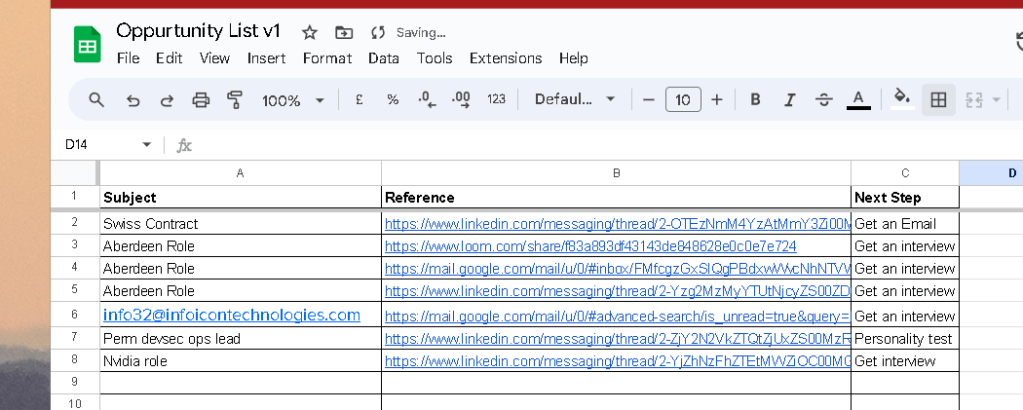Open the loom.com share link
The image size is (1023, 410).
[590, 246]
